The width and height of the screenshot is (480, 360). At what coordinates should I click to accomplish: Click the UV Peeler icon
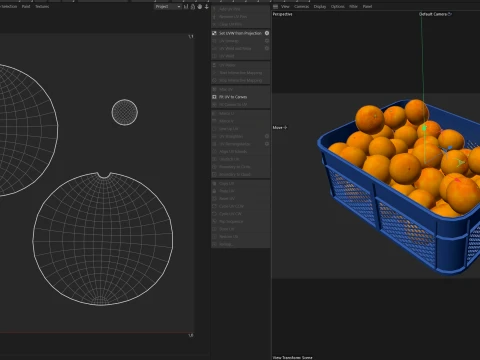point(214,65)
